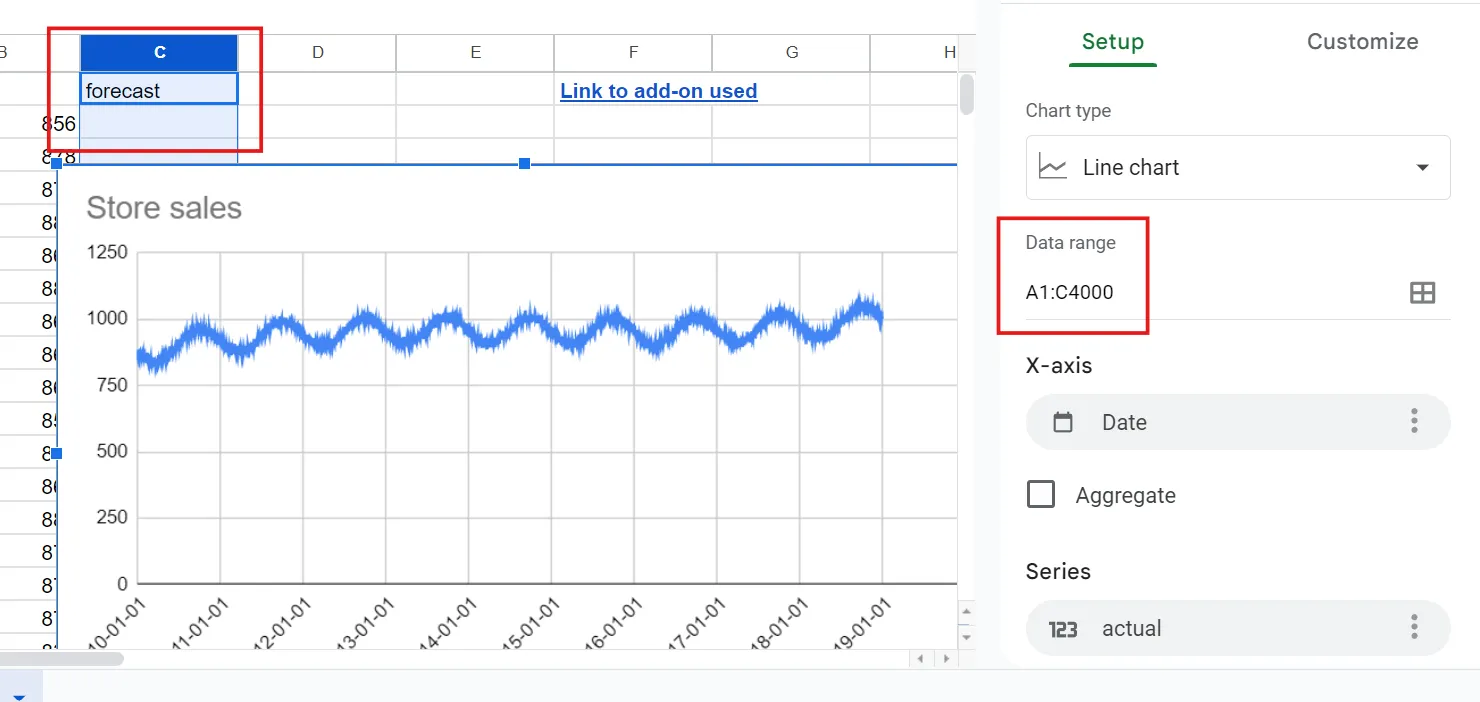Open the Link to add-on used hyperlink

point(658,90)
